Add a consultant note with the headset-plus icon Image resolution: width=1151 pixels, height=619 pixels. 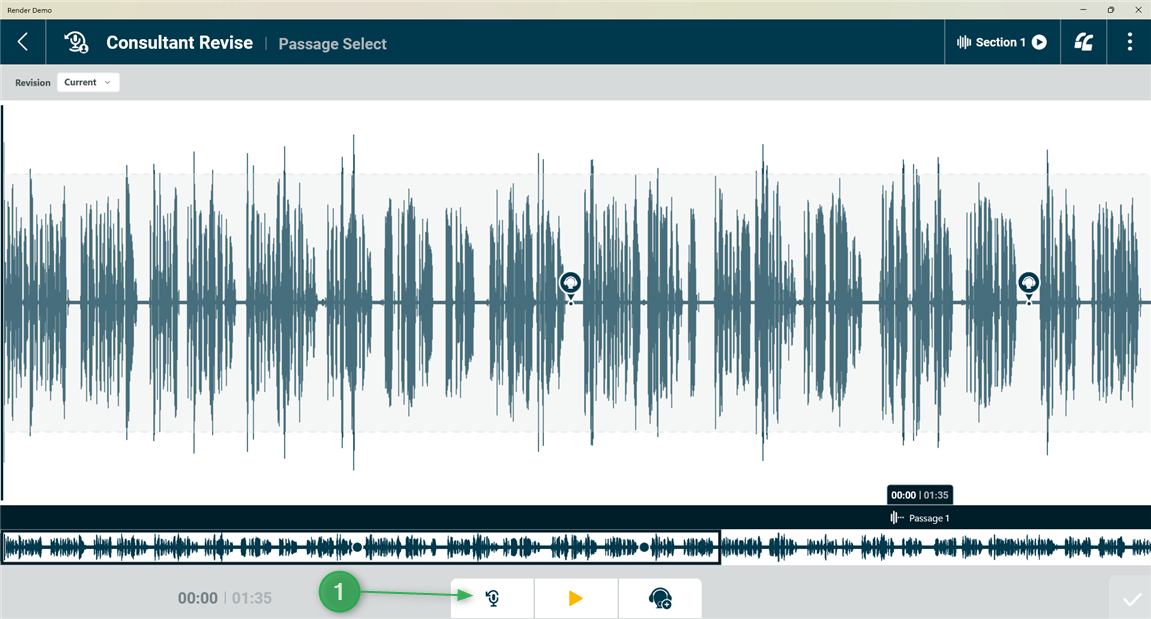point(660,598)
